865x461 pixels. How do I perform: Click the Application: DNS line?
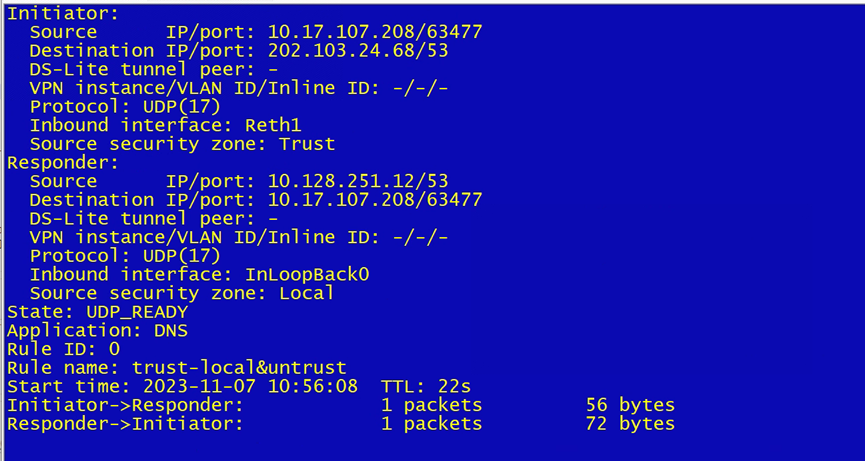pyautogui.click(x=97, y=331)
